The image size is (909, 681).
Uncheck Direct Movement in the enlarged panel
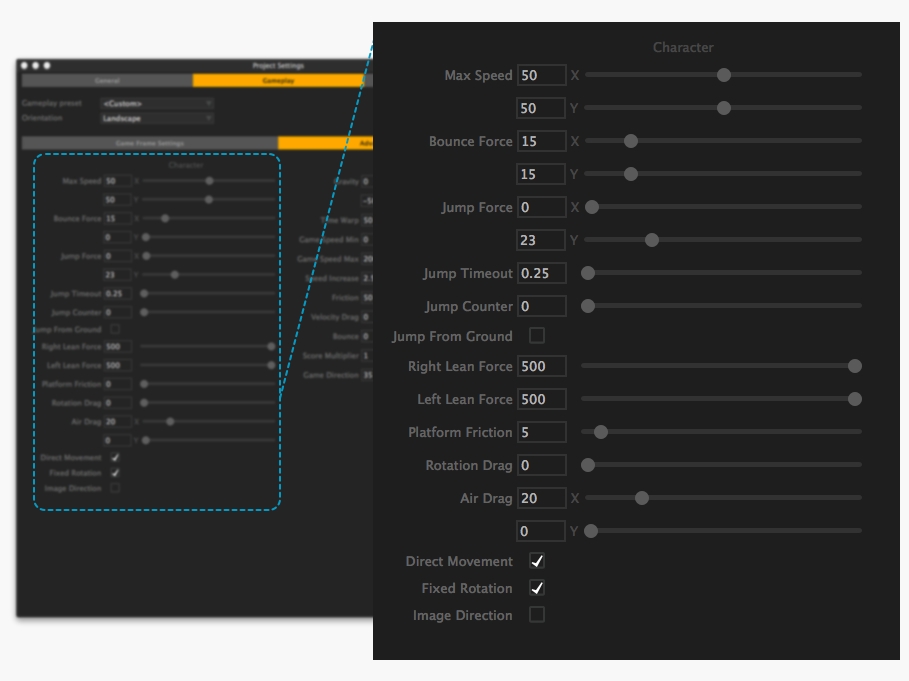click(537, 561)
